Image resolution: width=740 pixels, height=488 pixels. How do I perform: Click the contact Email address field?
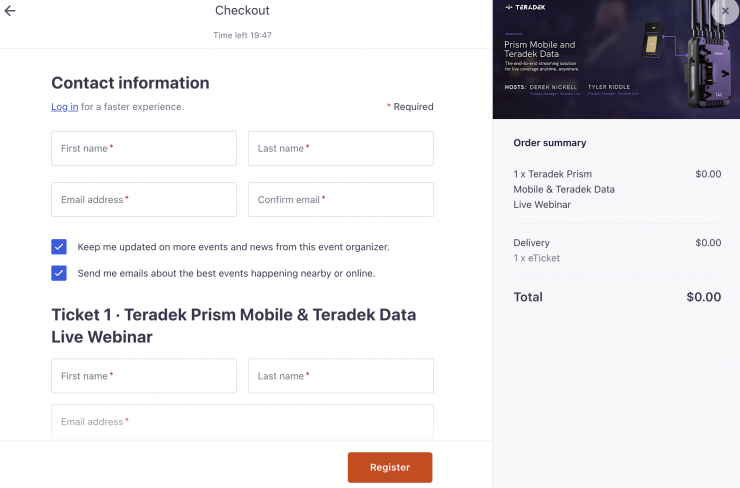pos(144,200)
